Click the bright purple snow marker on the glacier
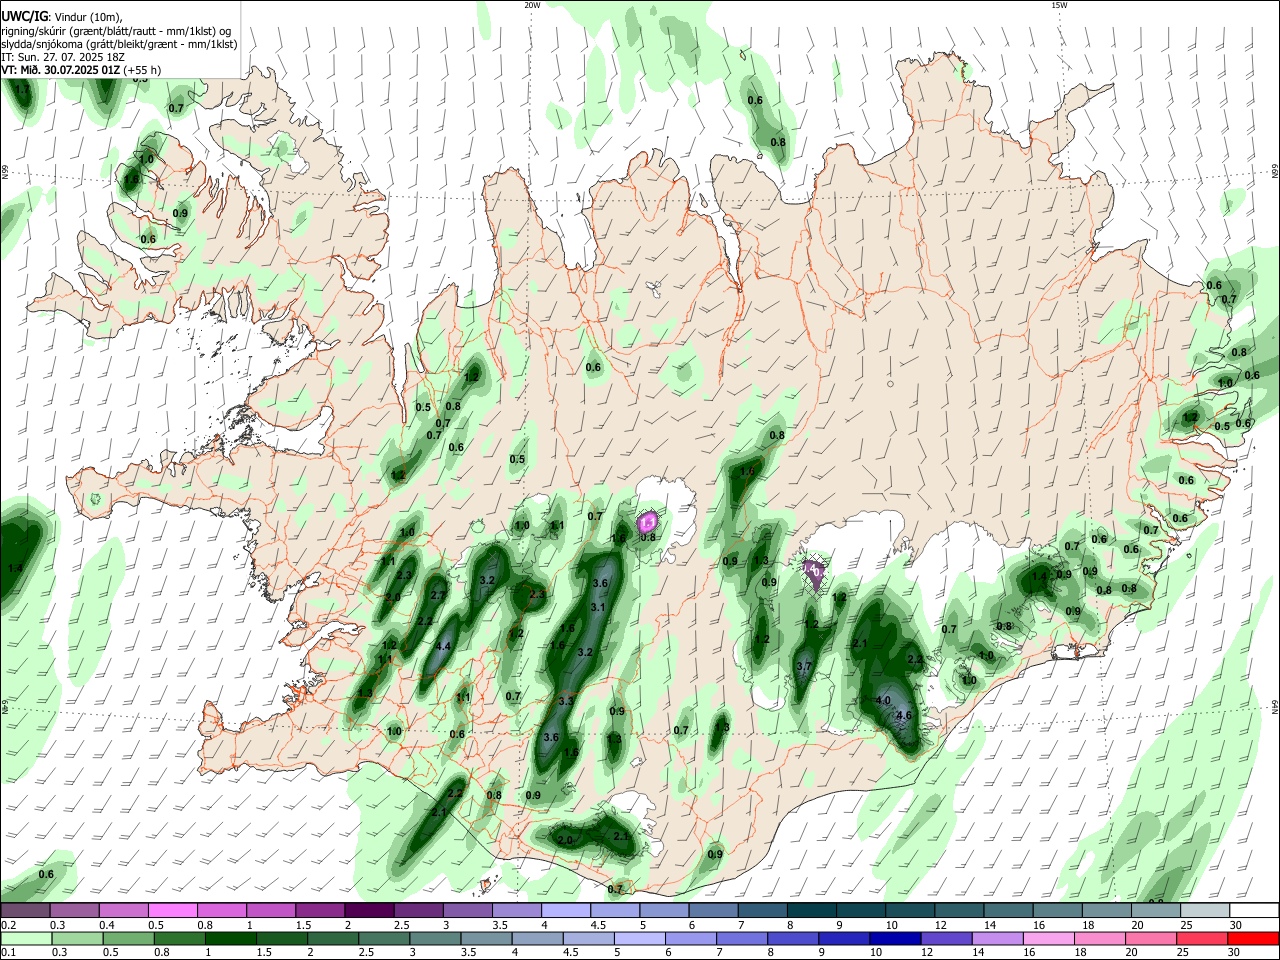This screenshot has height=960, width=1280. click(x=648, y=521)
